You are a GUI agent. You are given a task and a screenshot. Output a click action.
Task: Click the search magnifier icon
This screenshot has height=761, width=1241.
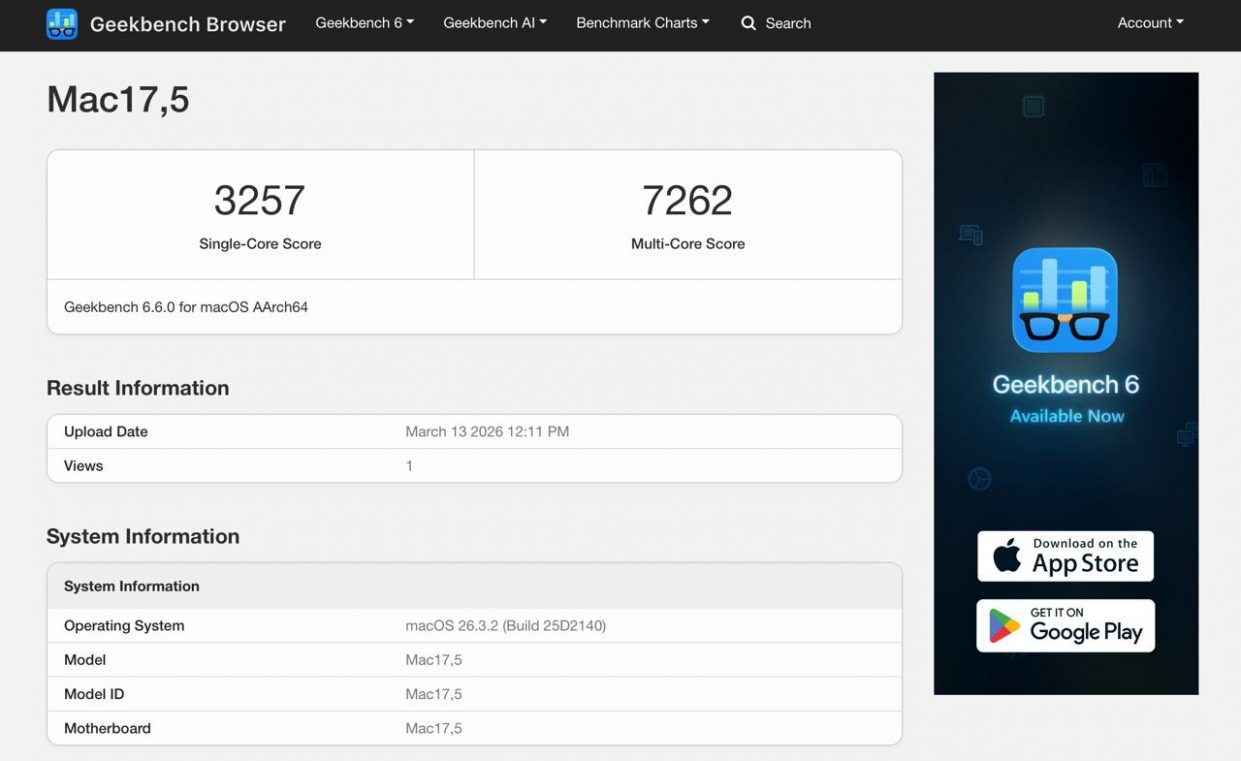pyautogui.click(x=748, y=23)
